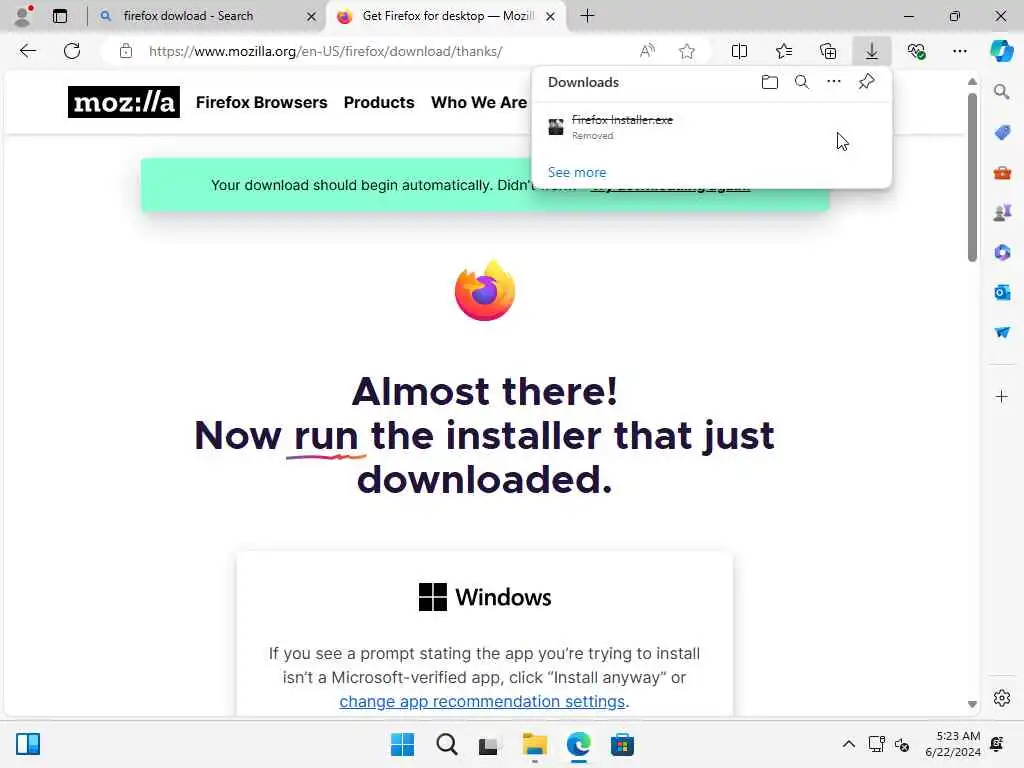This screenshot has width=1024, height=768.
Task: Open sidebar Tools briefcase icon
Action: tap(1002, 173)
